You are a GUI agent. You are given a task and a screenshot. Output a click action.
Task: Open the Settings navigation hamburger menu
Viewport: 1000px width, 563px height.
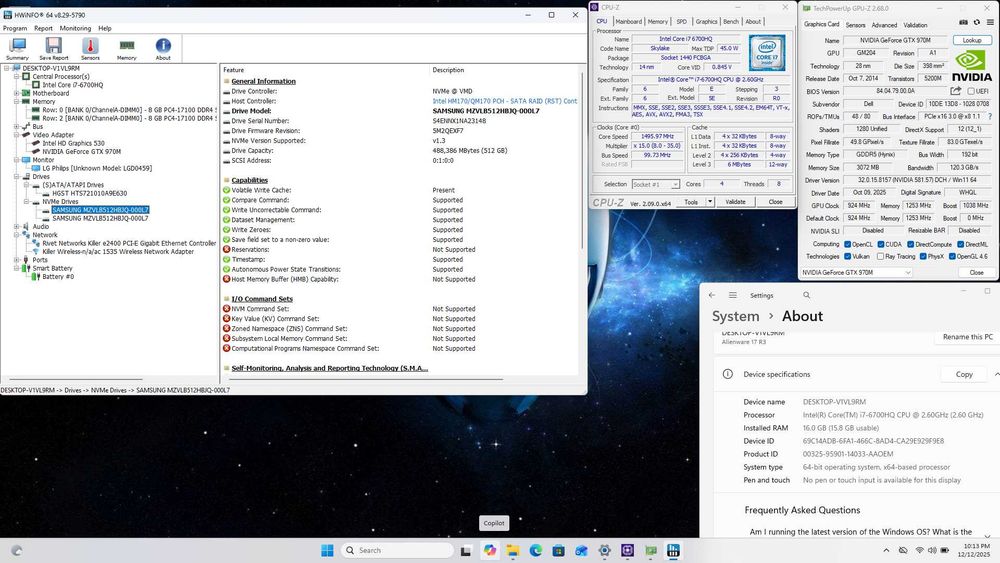pyautogui.click(x=733, y=295)
